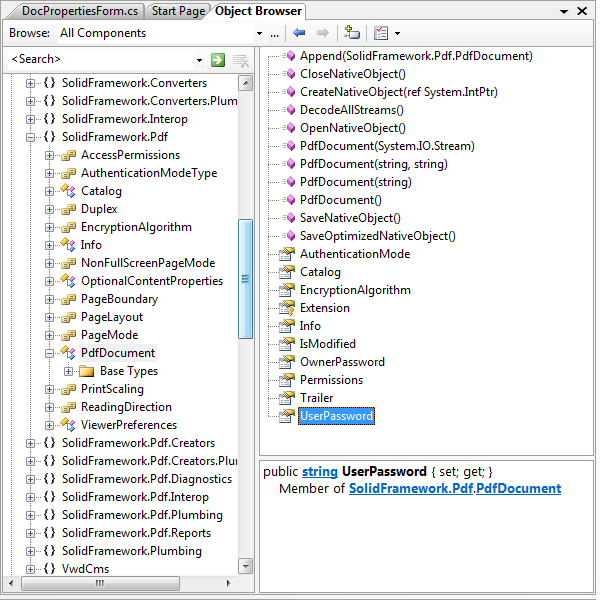Switch to the Start Page tab
This screenshot has width=600, height=600.
point(178,11)
